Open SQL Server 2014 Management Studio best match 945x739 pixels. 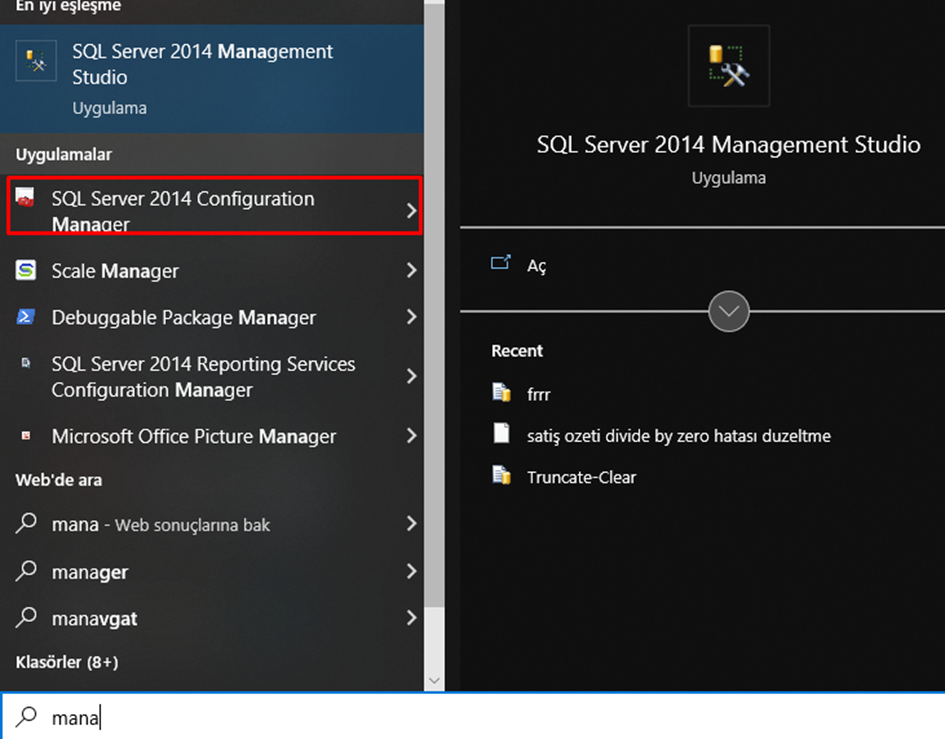coord(212,78)
